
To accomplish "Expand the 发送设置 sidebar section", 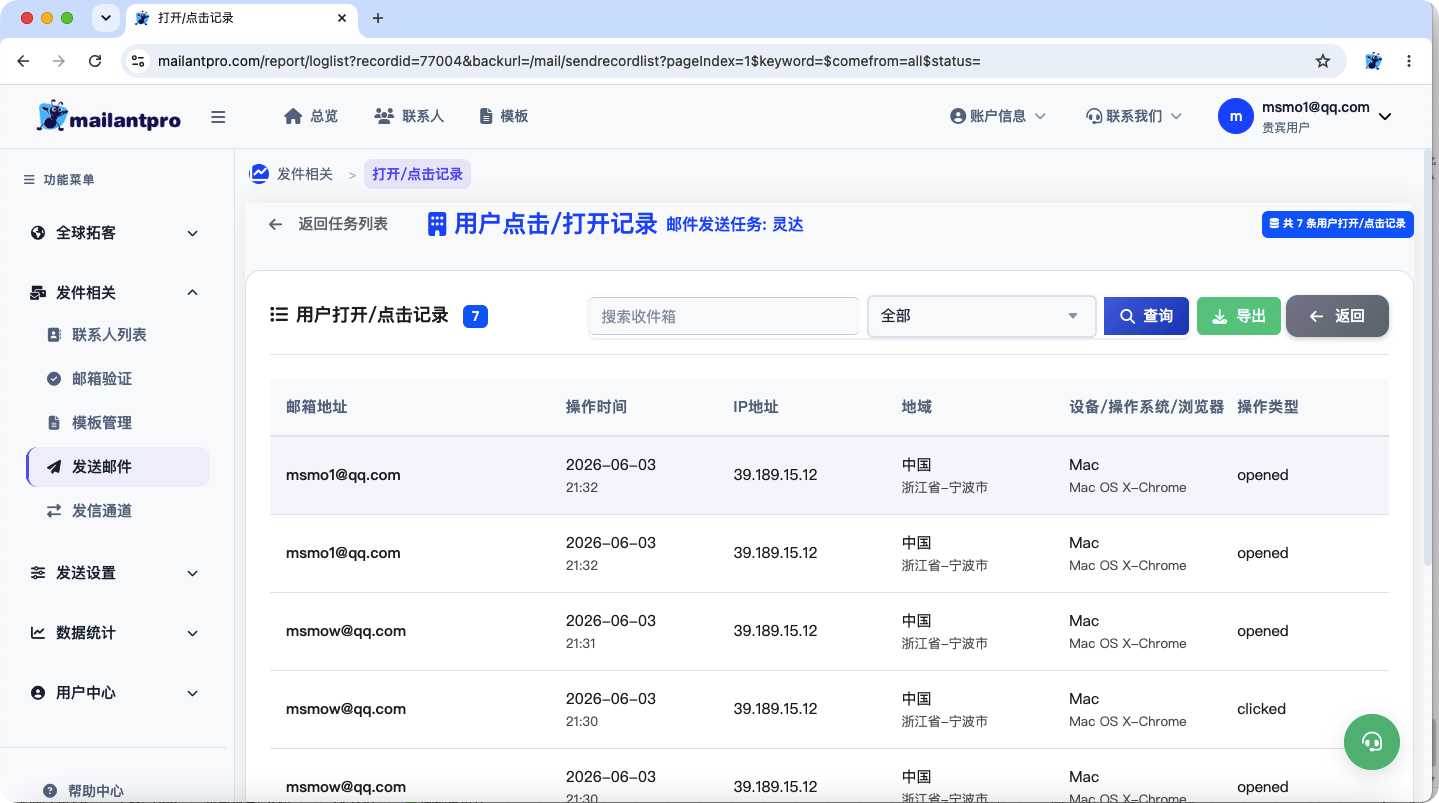I will (115, 573).
